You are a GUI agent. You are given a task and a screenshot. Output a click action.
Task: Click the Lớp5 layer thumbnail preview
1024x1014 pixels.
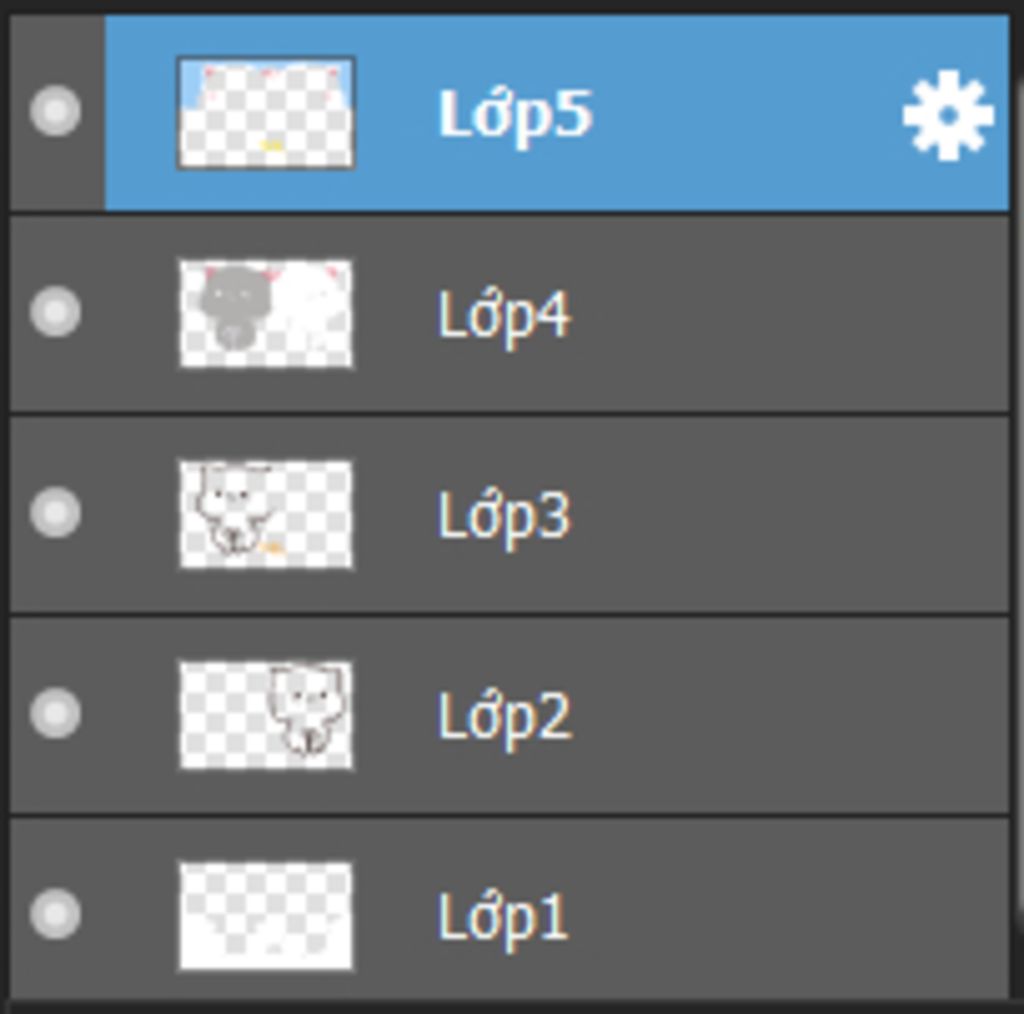(x=266, y=113)
